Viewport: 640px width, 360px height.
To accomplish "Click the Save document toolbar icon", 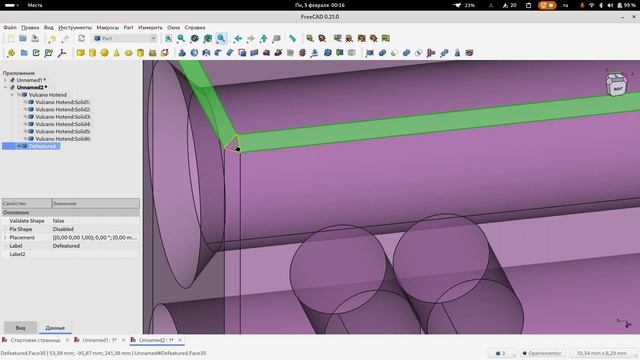I will tap(35, 38).
